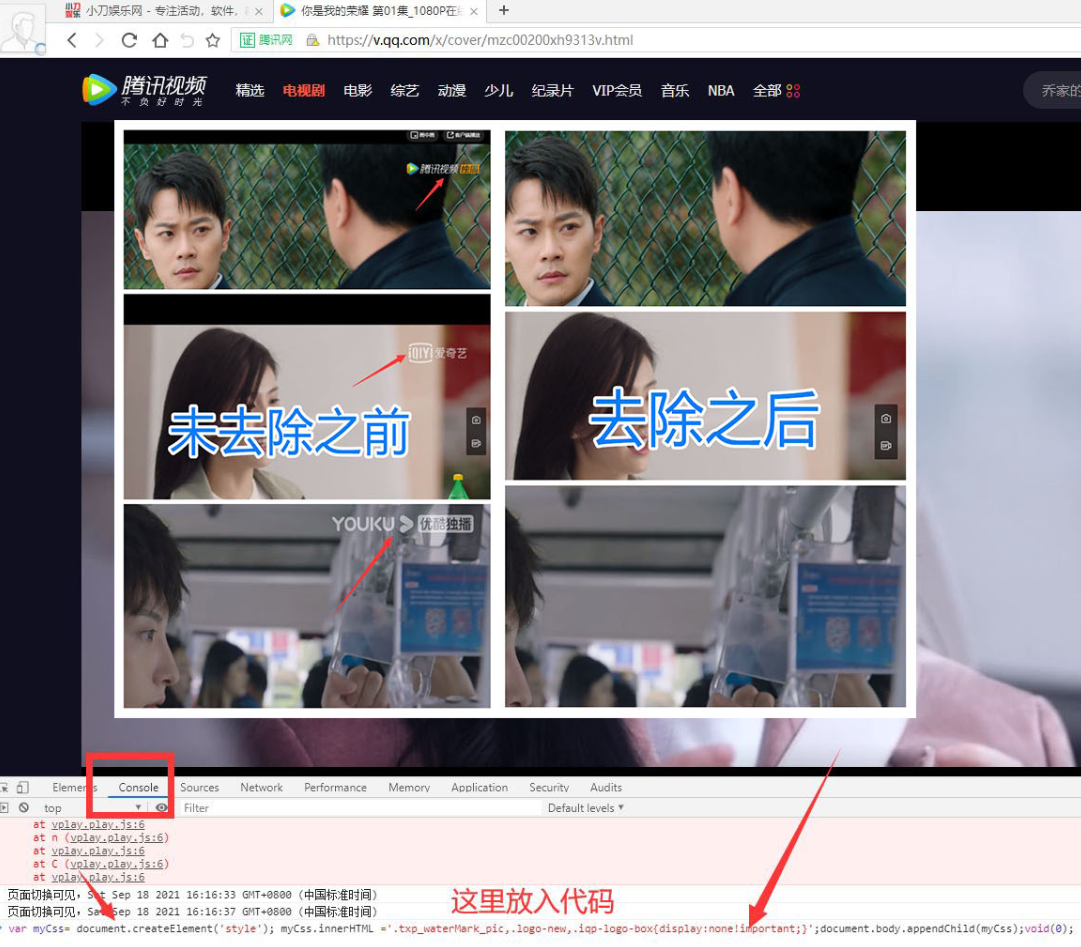Image resolution: width=1081 pixels, height=947 pixels.
Task: Browse the 综艺 category
Action: (x=404, y=90)
